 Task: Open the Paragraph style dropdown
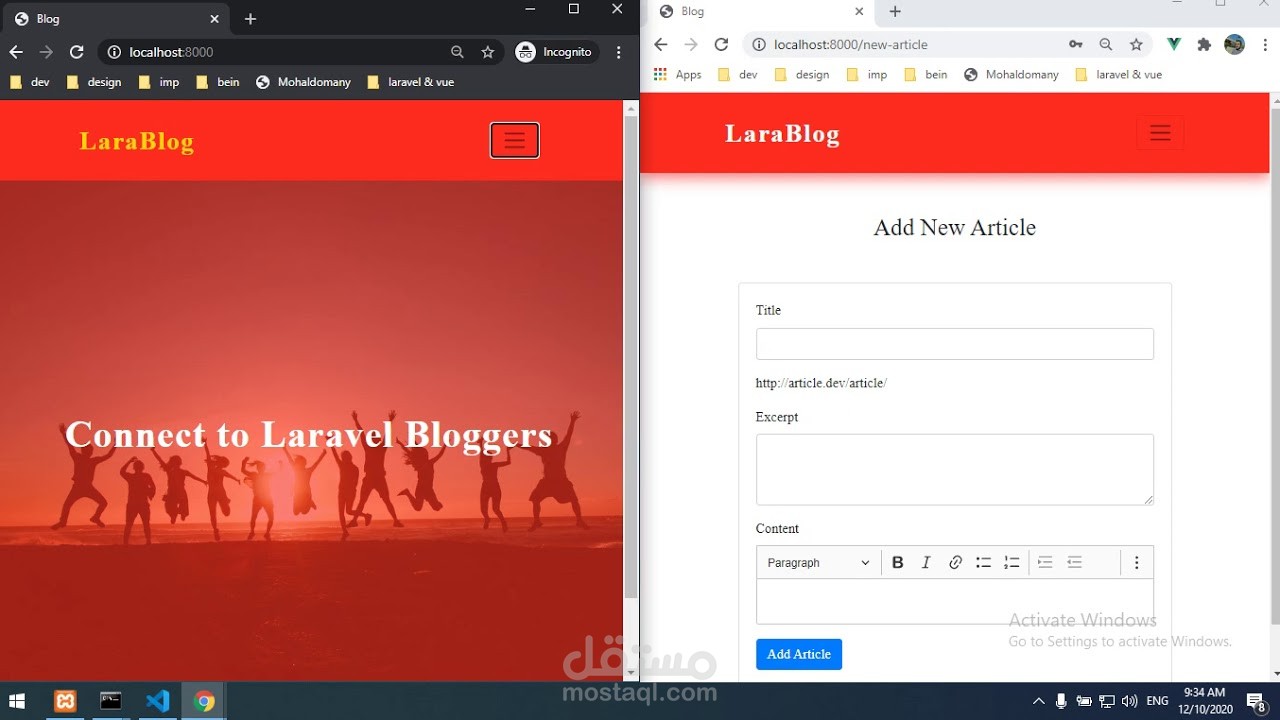point(817,562)
